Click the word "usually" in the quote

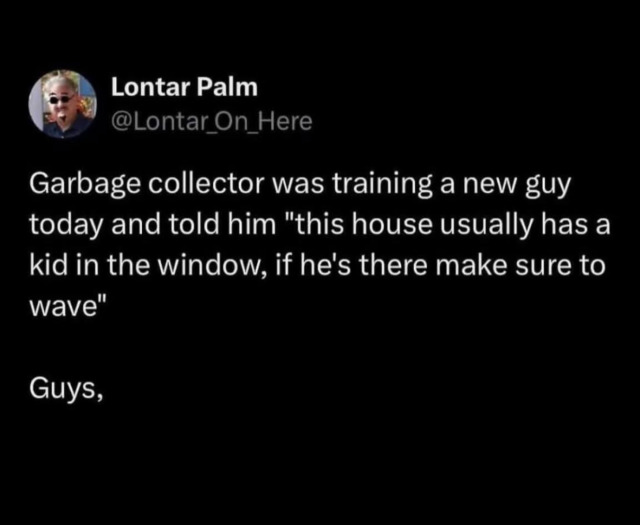coord(487,226)
